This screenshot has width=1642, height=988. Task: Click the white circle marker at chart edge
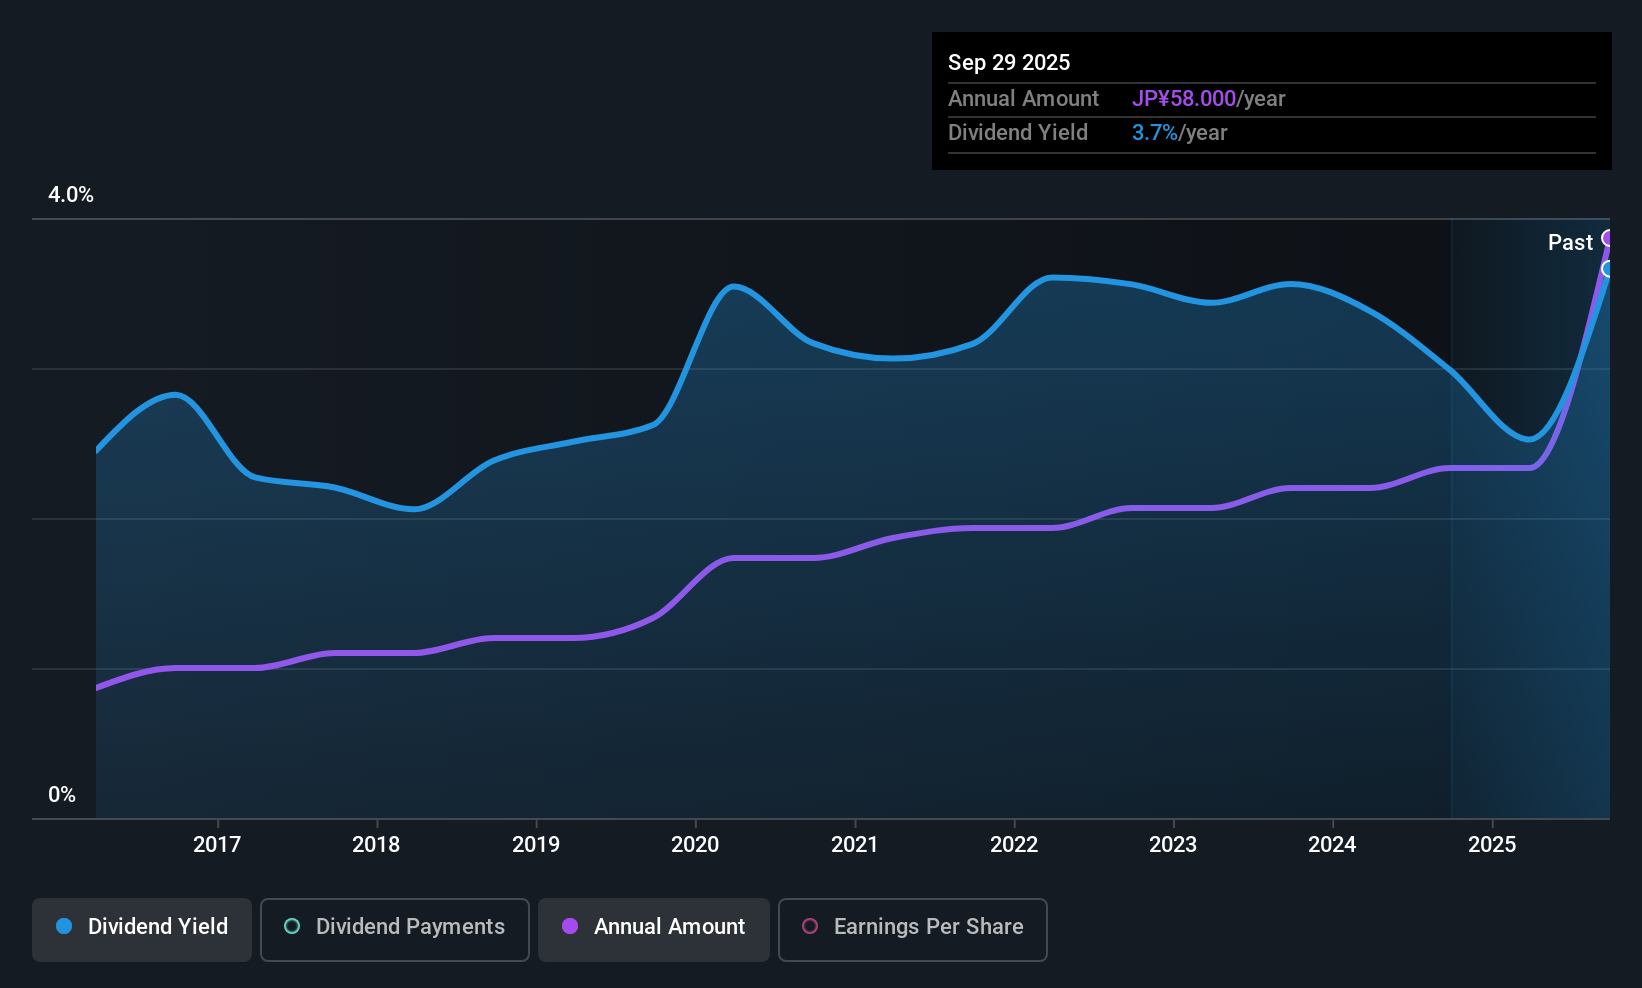pyautogui.click(x=1607, y=270)
